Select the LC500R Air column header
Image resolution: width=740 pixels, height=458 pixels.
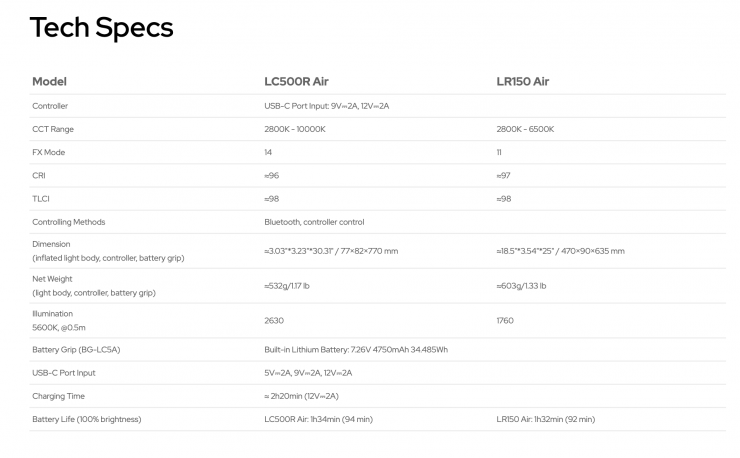point(296,81)
